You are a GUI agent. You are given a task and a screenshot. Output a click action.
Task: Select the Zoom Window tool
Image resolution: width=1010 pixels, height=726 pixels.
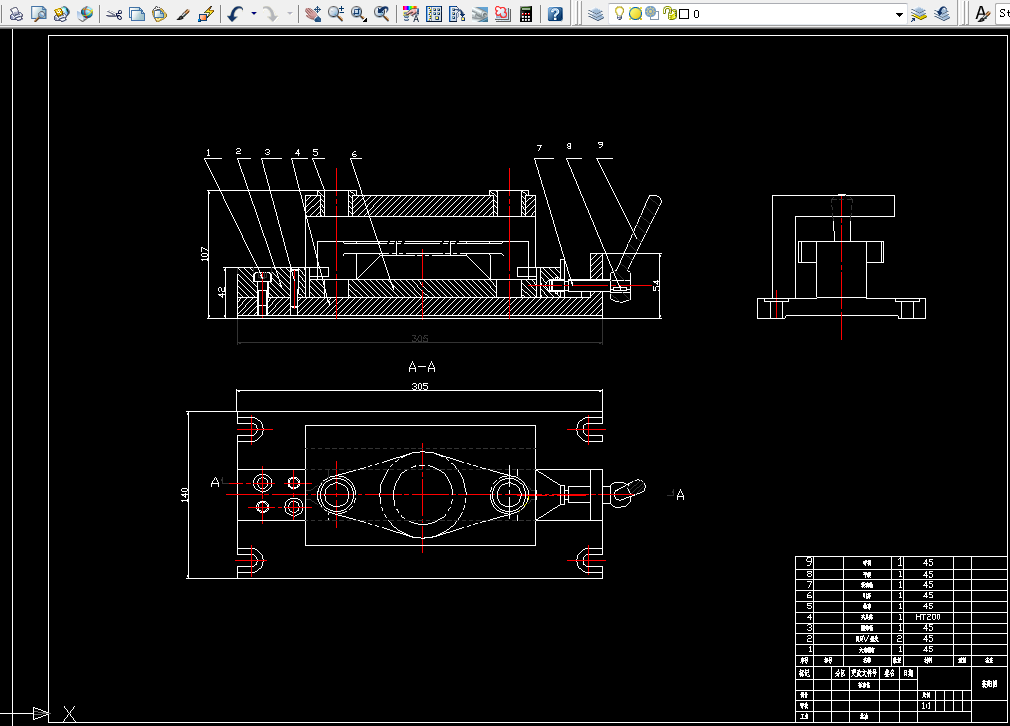tap(359, 14)
